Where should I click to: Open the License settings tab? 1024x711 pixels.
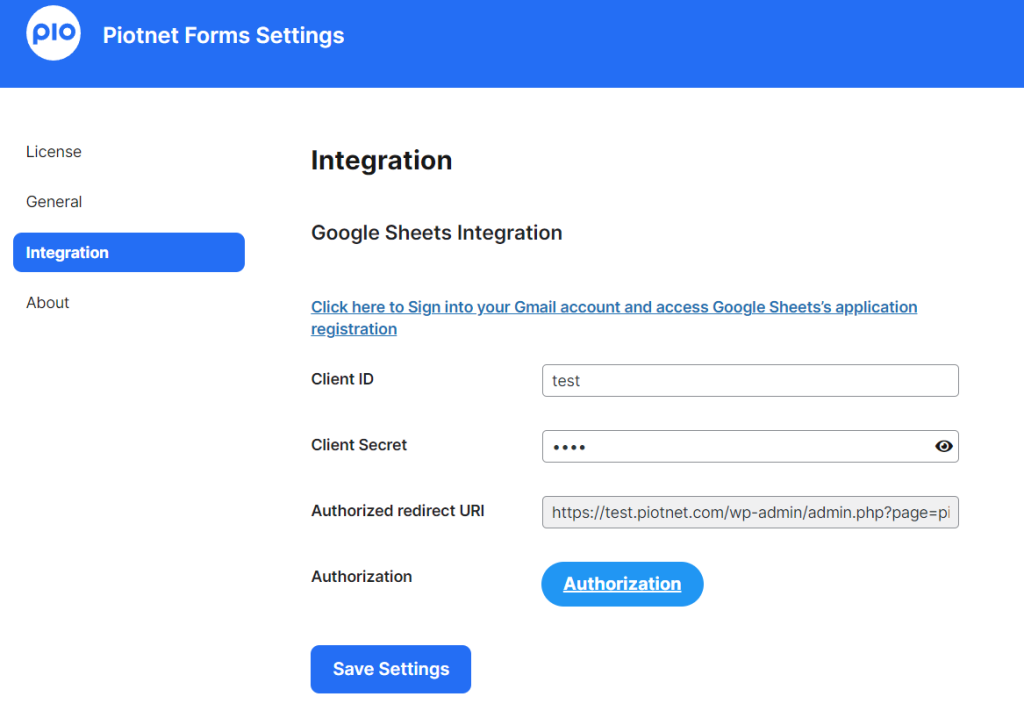pyautogui.click(x=54, y=151)
